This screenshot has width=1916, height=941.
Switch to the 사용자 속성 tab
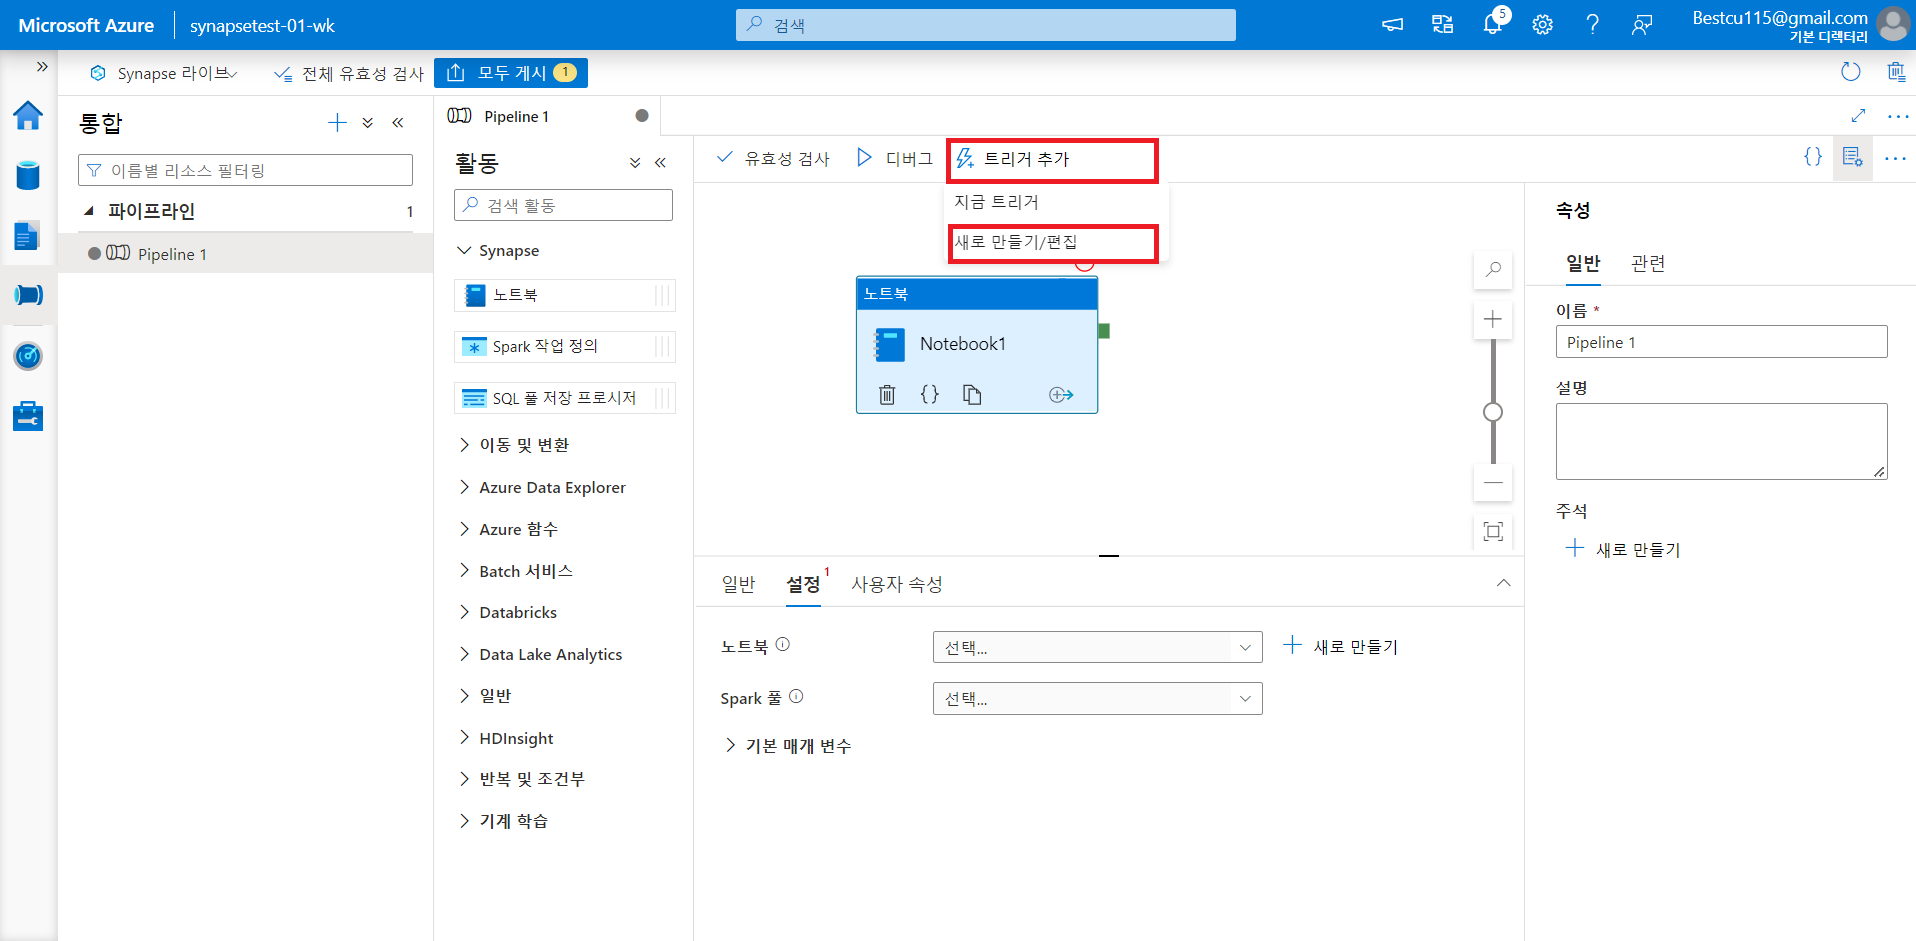pyautogui.click(x=897, y=584)
